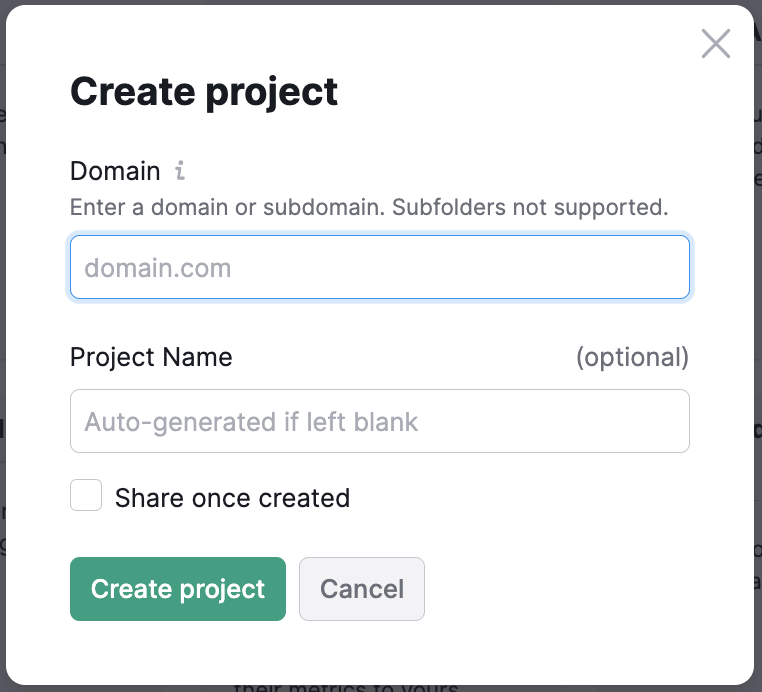Select the highlighted Domain text box
Screen dimensions: 762x692
point(380,268)
